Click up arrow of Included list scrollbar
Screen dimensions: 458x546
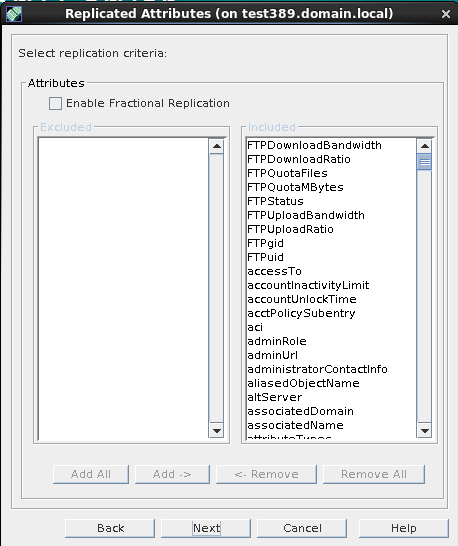click(x=424, y=146)
